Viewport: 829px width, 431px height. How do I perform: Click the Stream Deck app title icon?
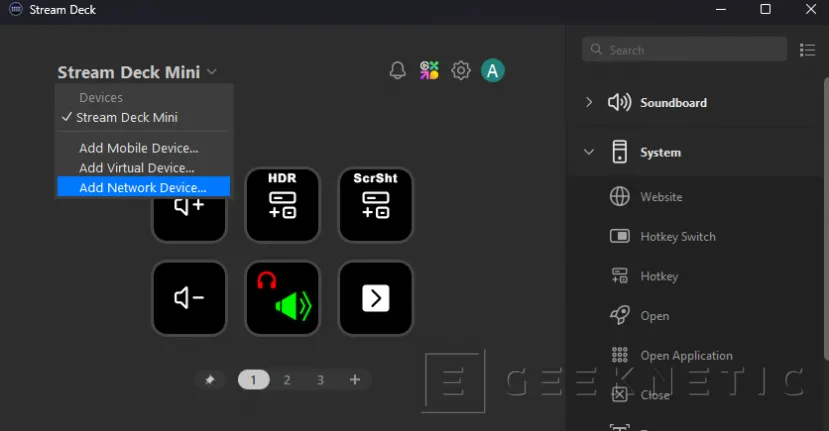(16, 10)
